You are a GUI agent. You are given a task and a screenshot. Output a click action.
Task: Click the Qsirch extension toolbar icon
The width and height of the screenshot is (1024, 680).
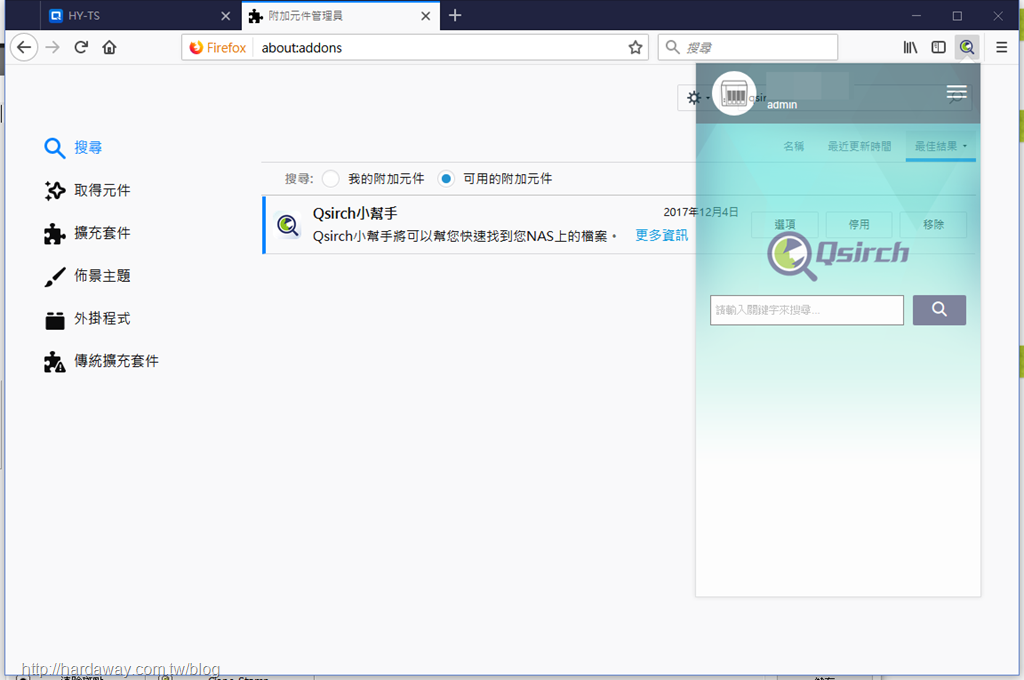967,47
